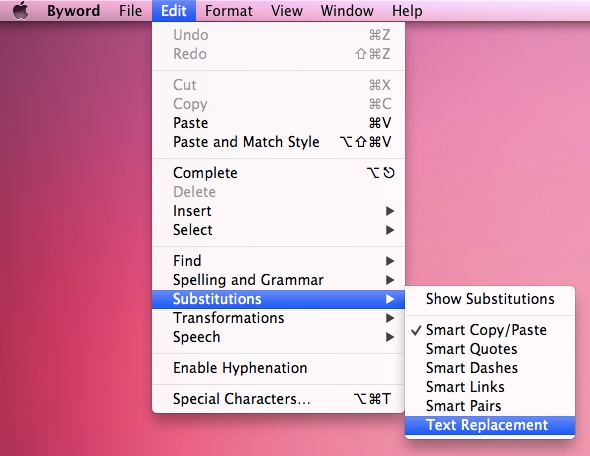Click the highlighted Substitutions item
590x456 pixels.
point(278,299)
